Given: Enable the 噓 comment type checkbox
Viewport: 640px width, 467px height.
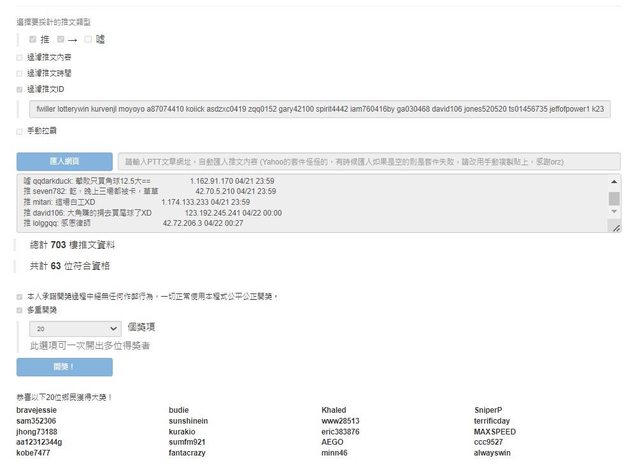Looking at the screenshot, I should [89, 39].
